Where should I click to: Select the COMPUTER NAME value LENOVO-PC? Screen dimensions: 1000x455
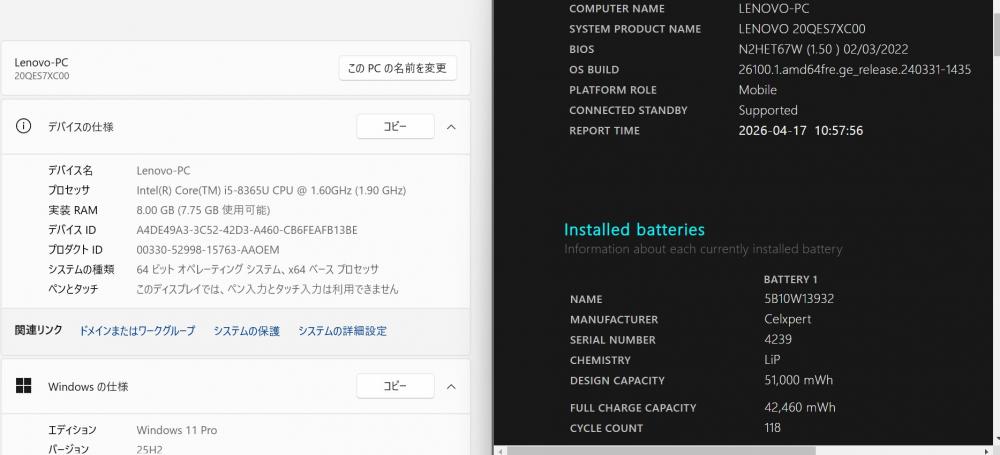(x=774, y=8)
